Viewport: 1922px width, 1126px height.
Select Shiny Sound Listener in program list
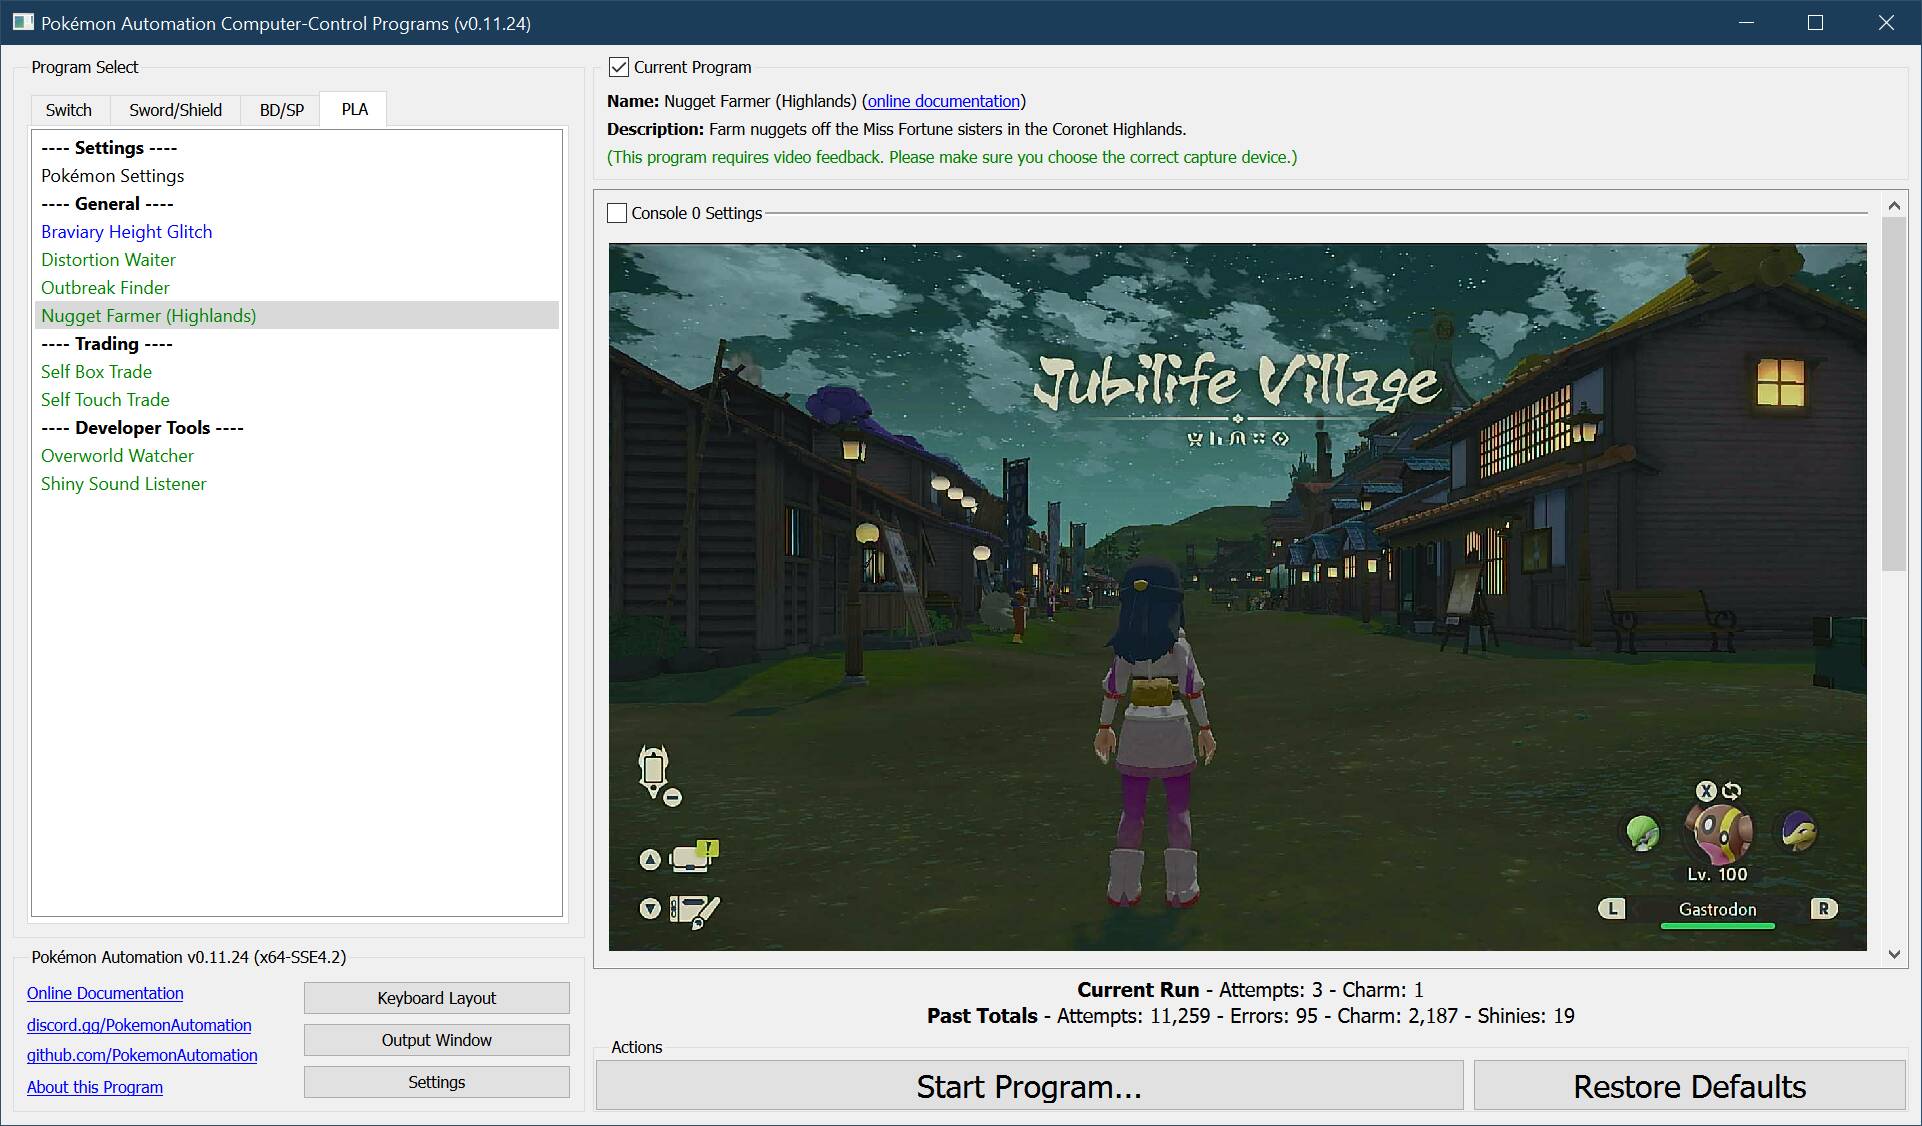pyautogui.click(x=123, y=484)
